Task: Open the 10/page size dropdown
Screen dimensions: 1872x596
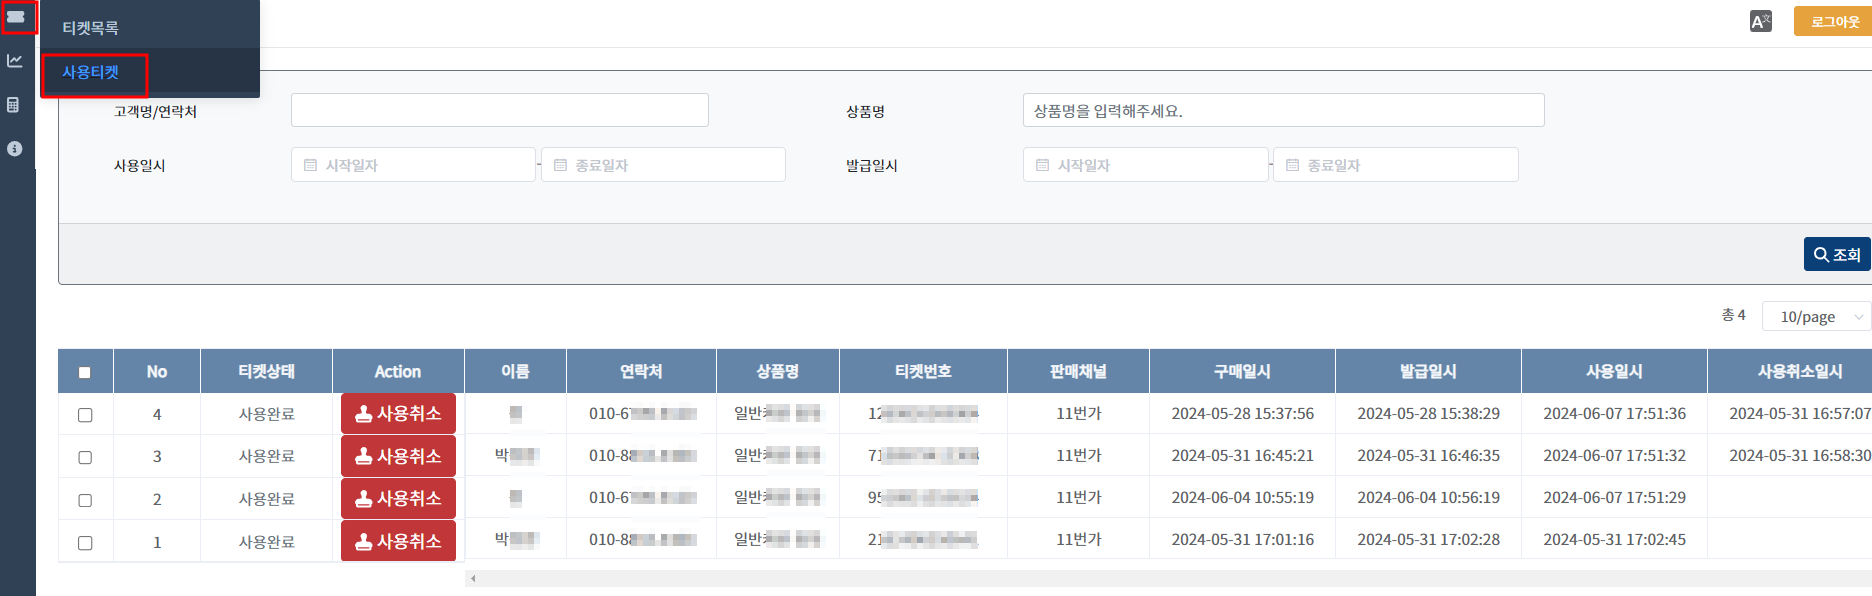Action: pyautogui.click(x=1816, y=316)
